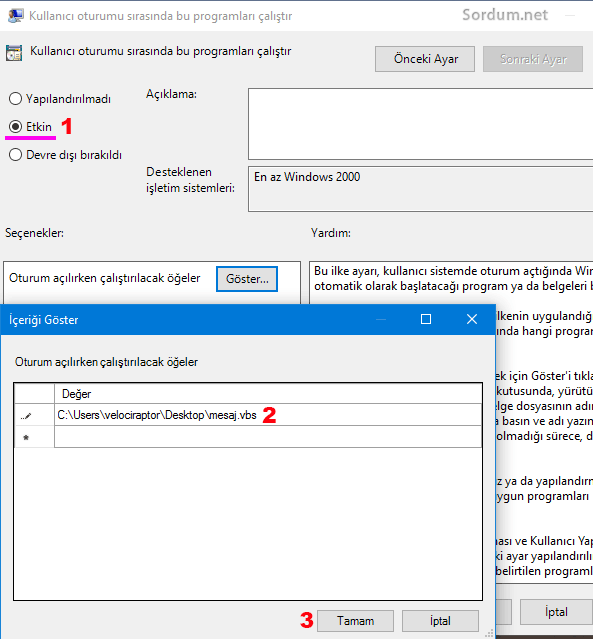Cancel the İçeriği Göster dialog with İptal
This screenshot has height=639, width=593.
point(440,621)
